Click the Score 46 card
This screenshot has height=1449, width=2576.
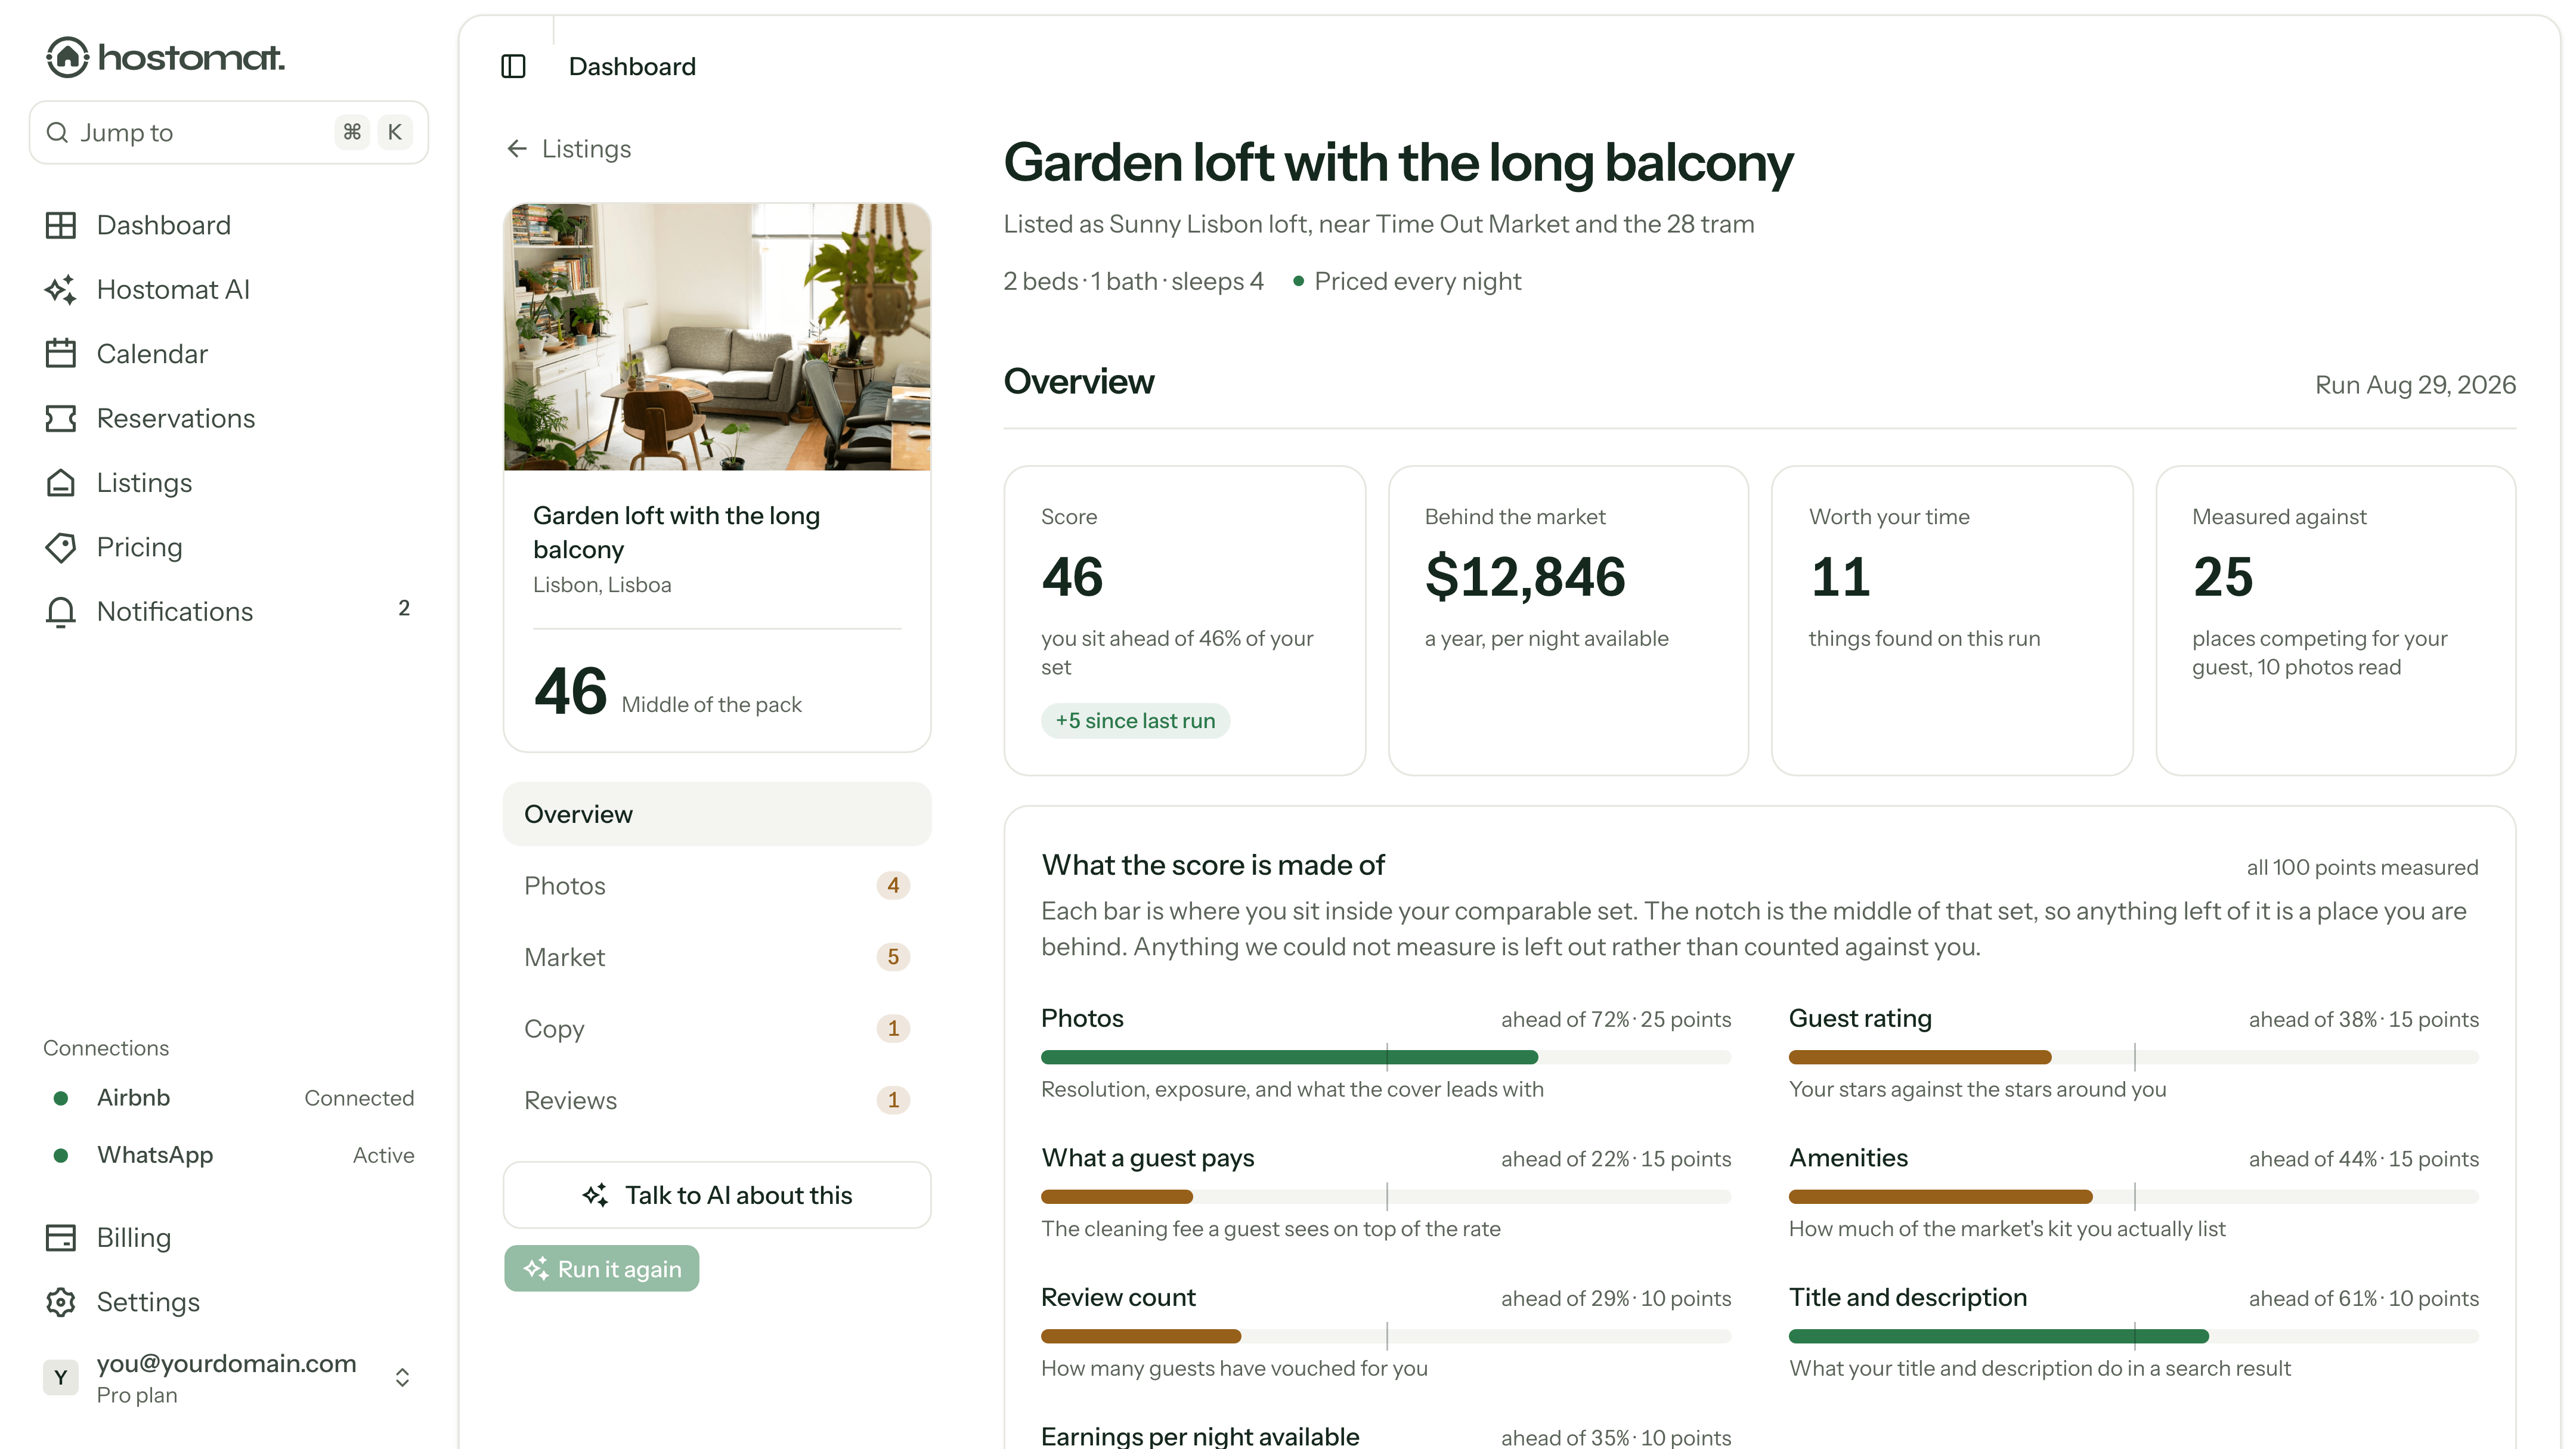[x=1184, y=620]
